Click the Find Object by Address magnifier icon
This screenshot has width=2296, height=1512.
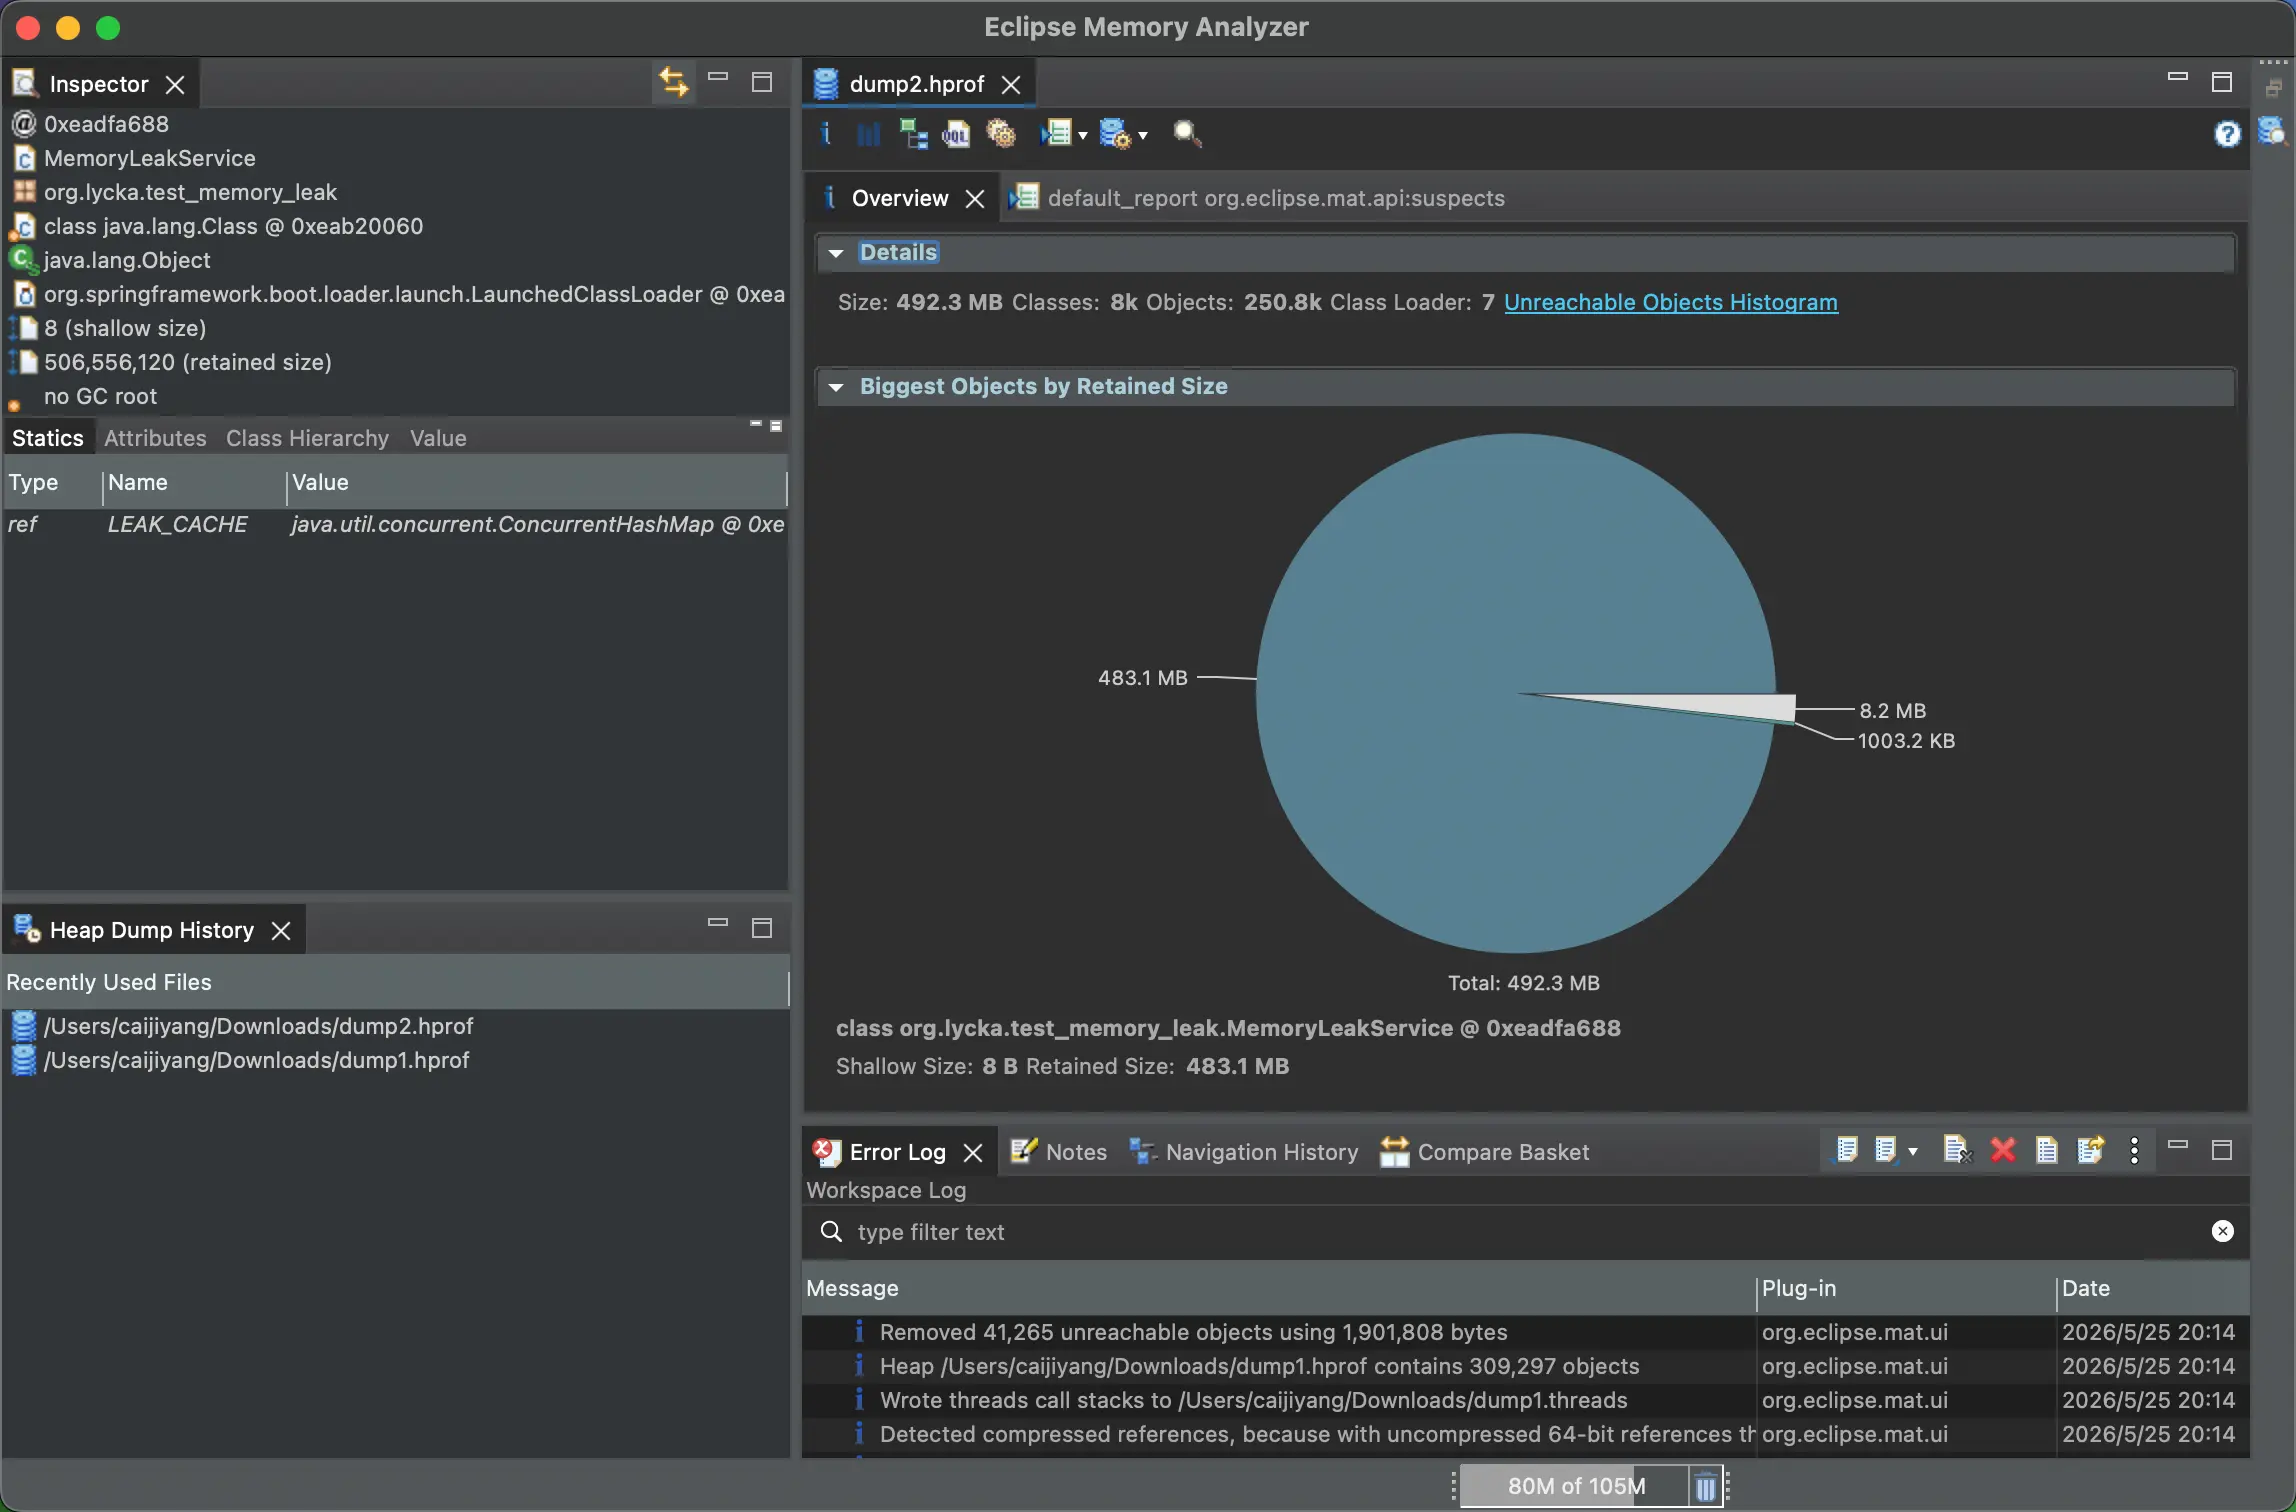coord(1187,133)
